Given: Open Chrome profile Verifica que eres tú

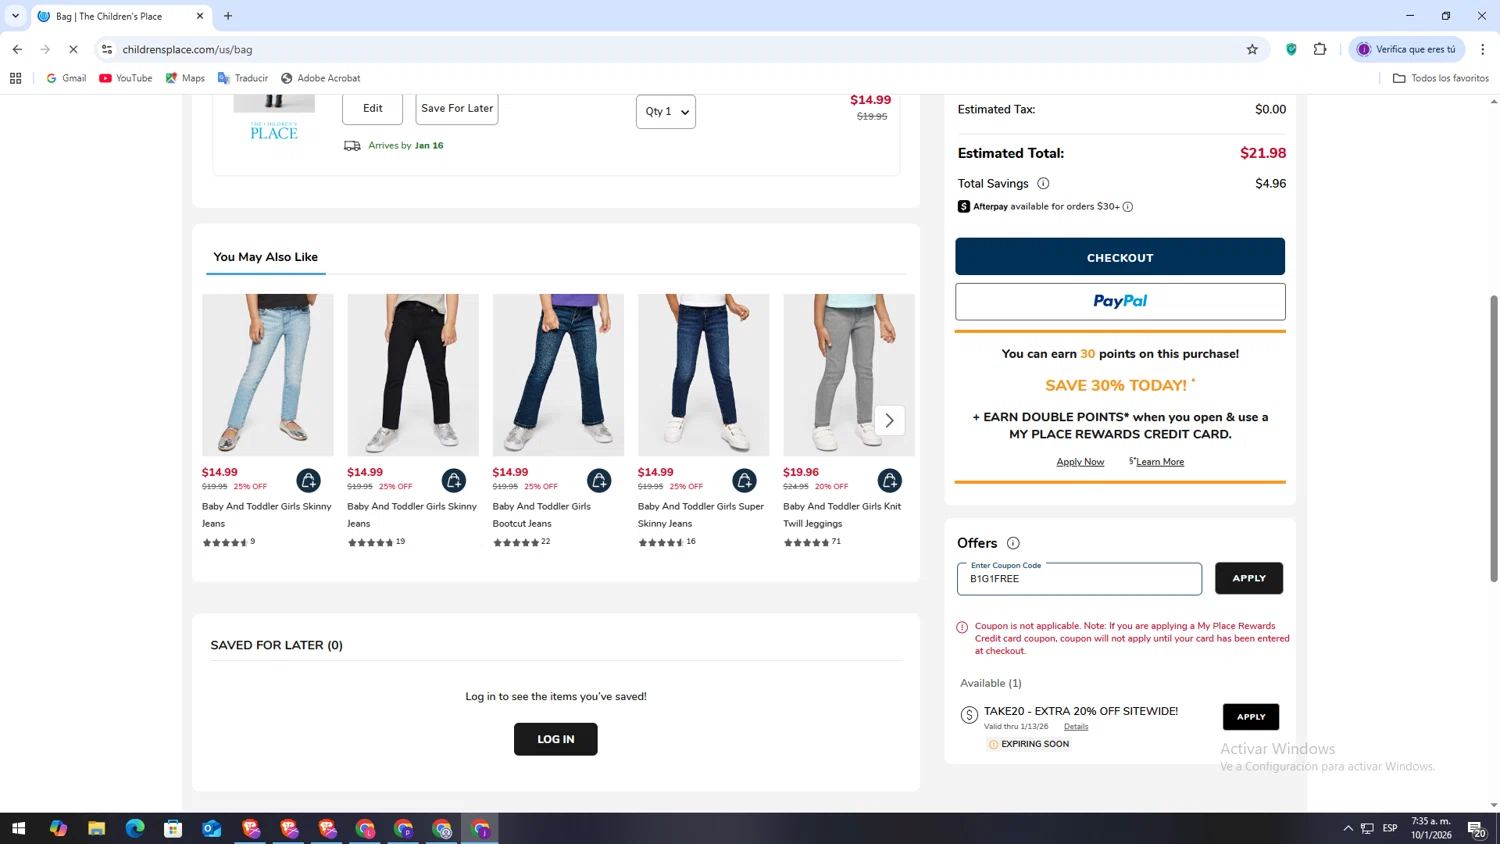Looking at the screenshot, I should (1407, 49).
